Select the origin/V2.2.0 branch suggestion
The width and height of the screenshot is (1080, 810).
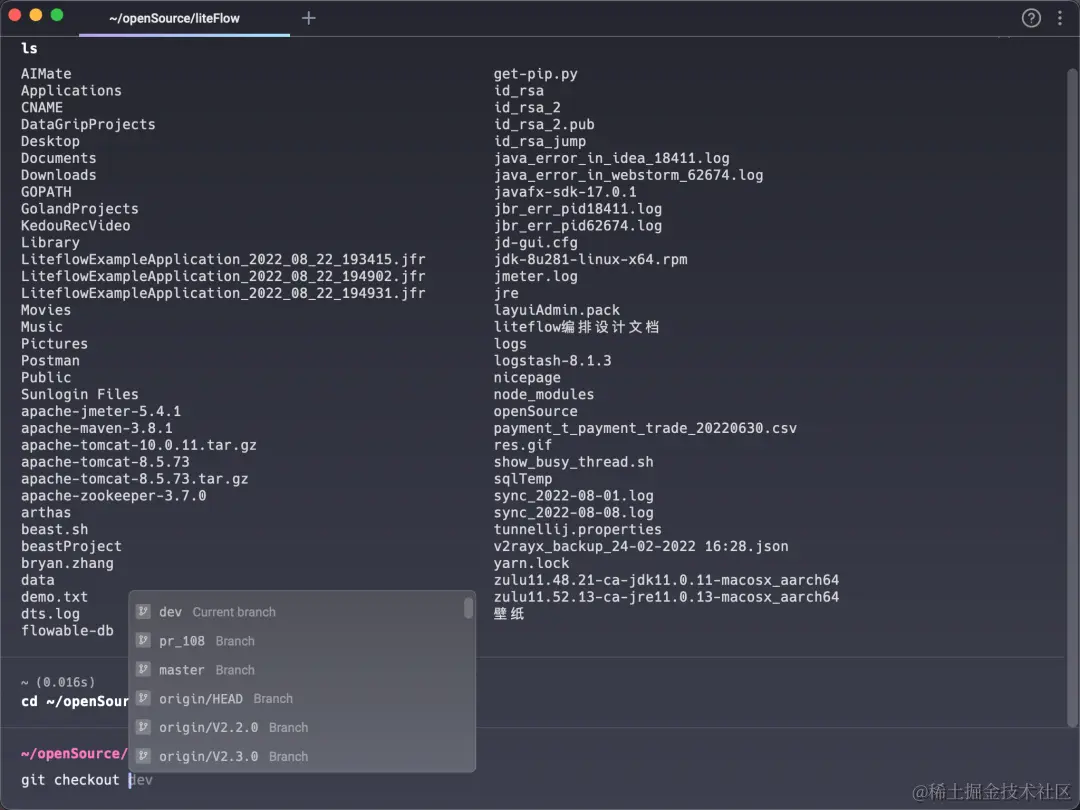tap(302, 727)
